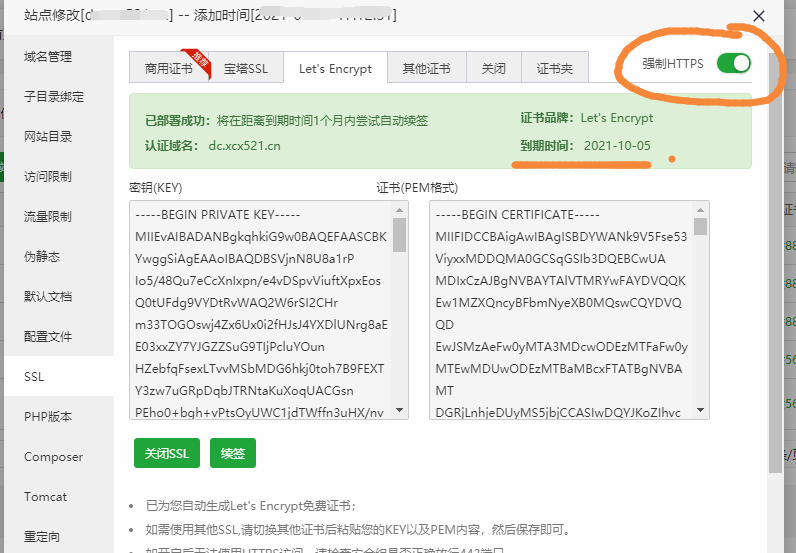Click the certificate box scroll-up arrow
796x553 pixels.
coord(701,210)
